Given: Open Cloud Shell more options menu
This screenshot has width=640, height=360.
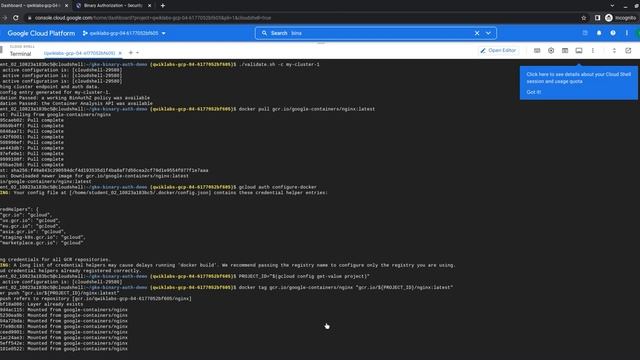Looking at the screenshot, I should point(593,51).
